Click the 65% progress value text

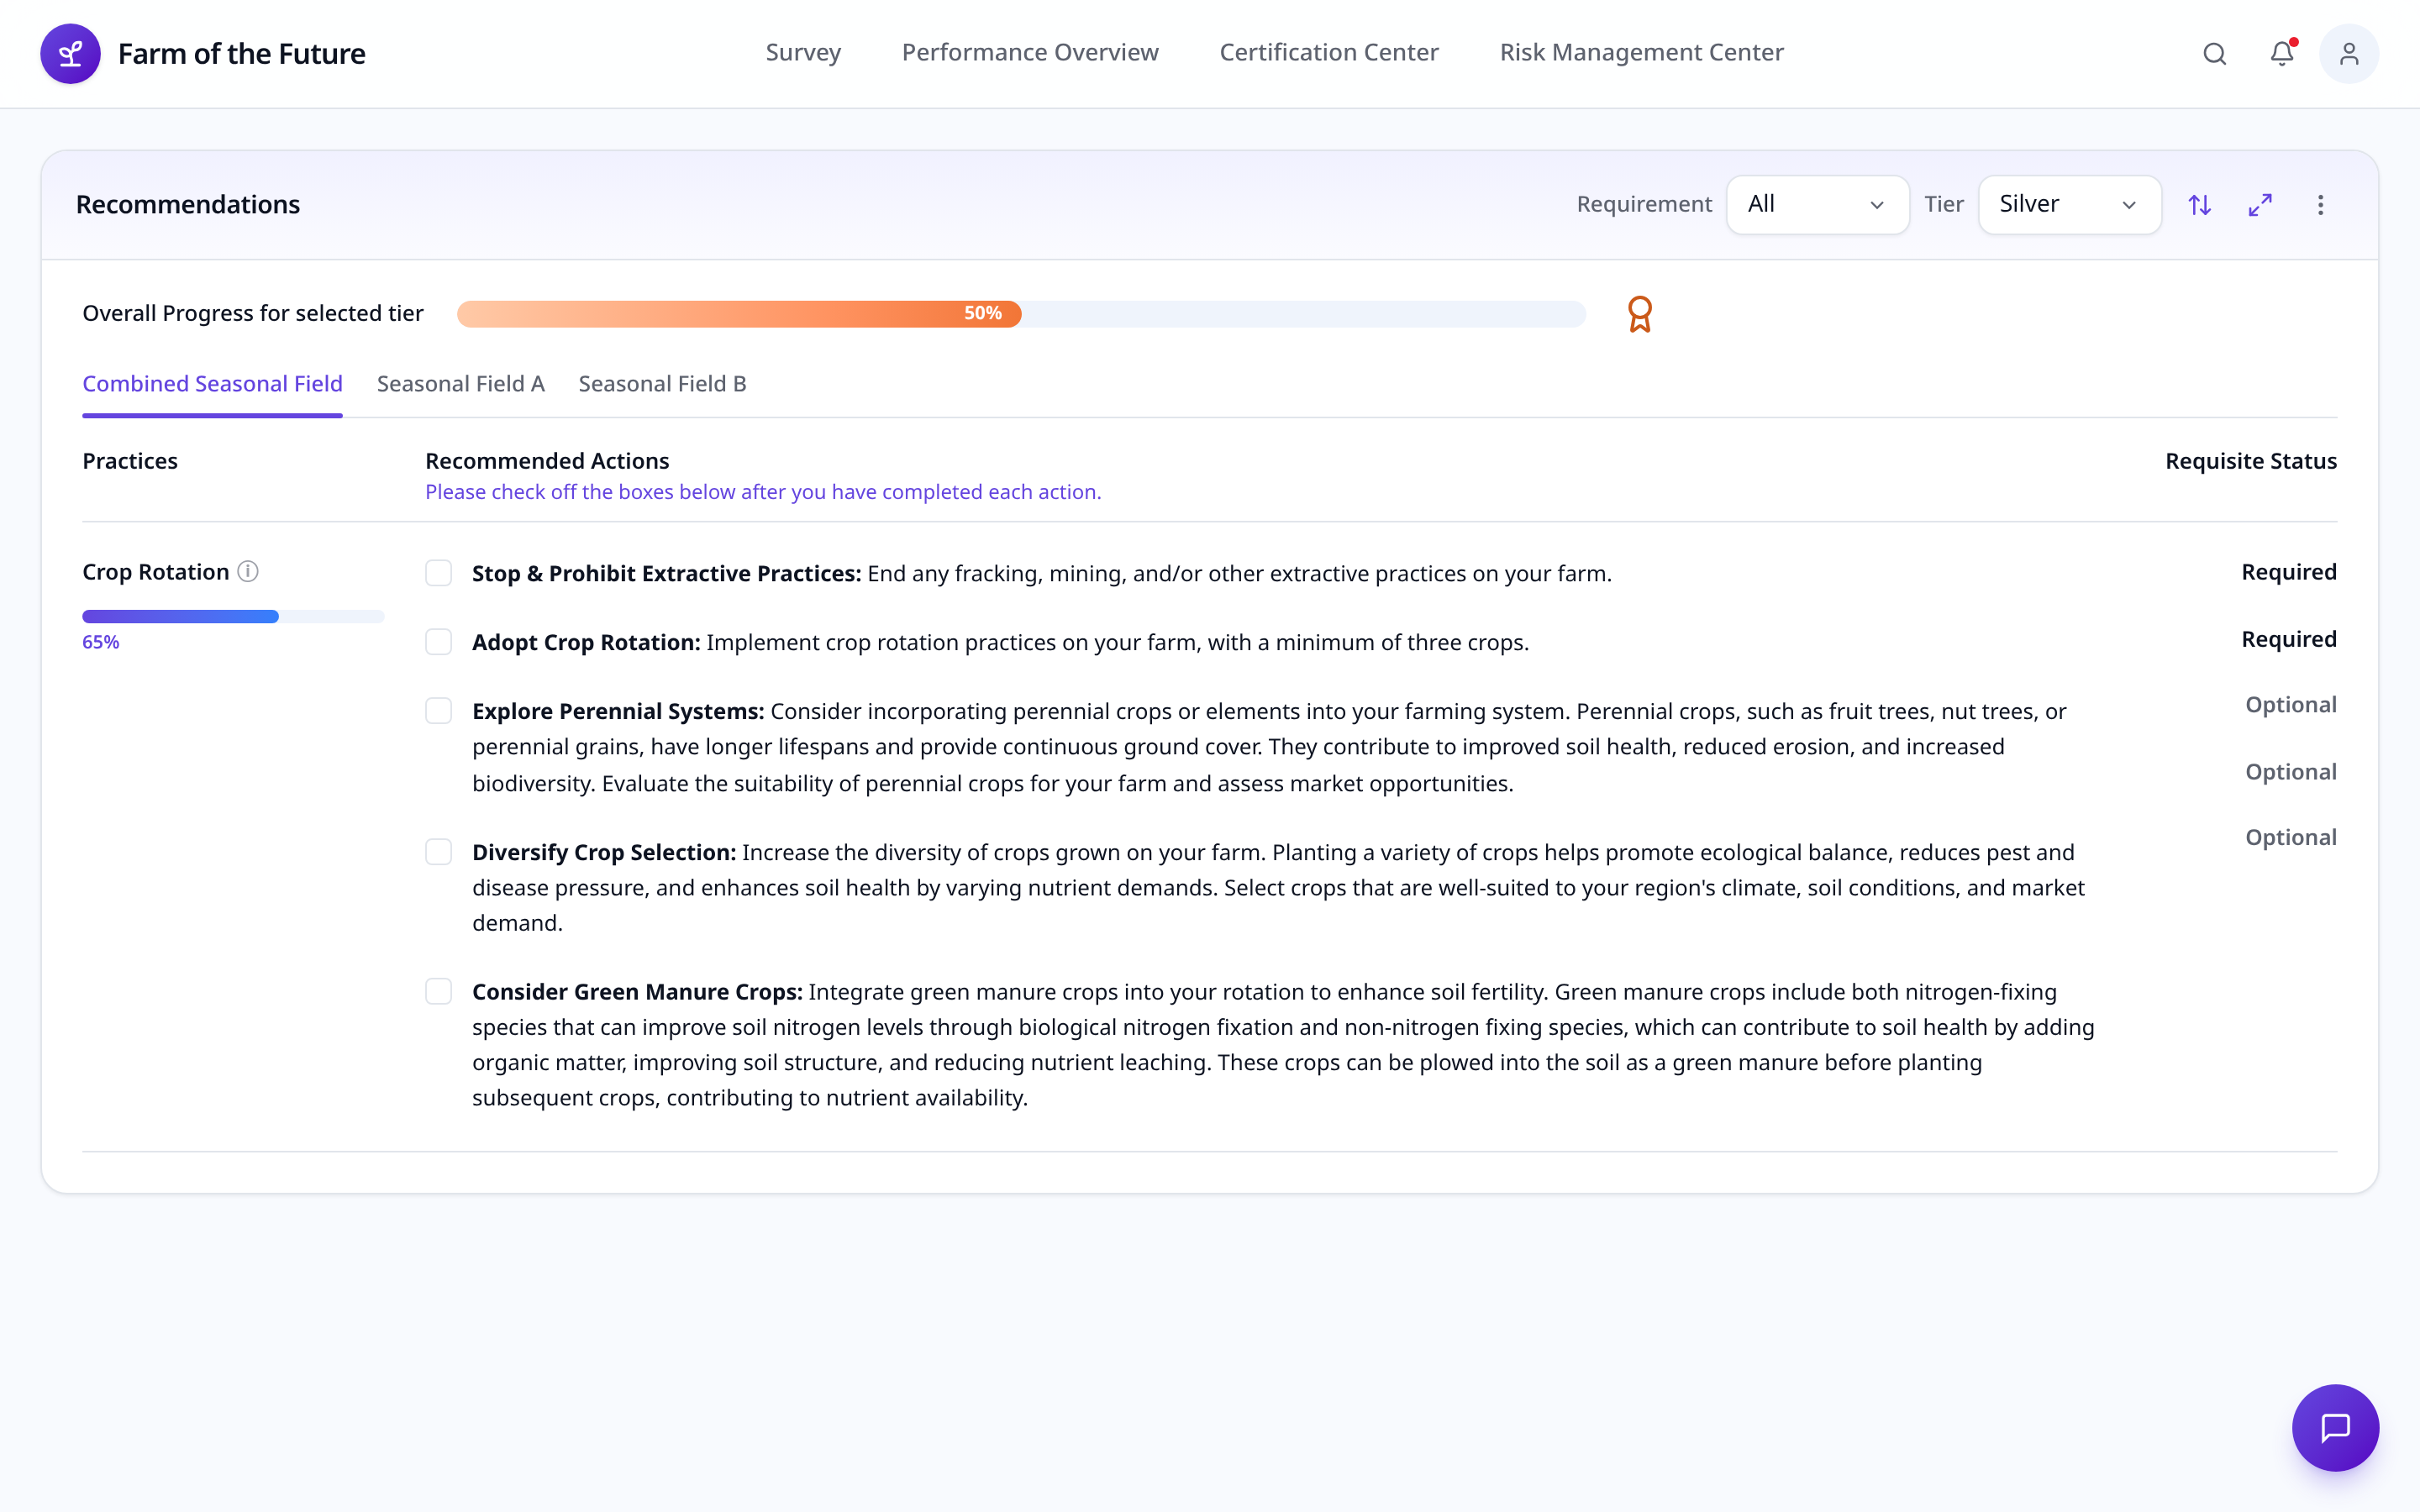pos(100,642)
